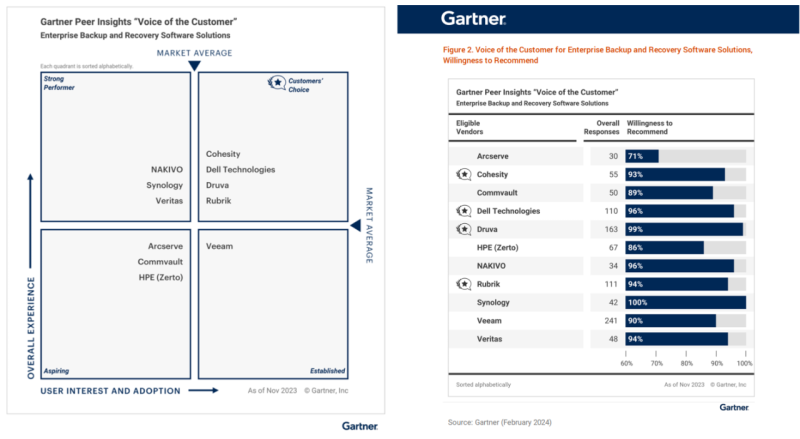
Task: Select Veritas in the Strong Performer quadrant
Action: pyautogui.click(x=169, y=201)
